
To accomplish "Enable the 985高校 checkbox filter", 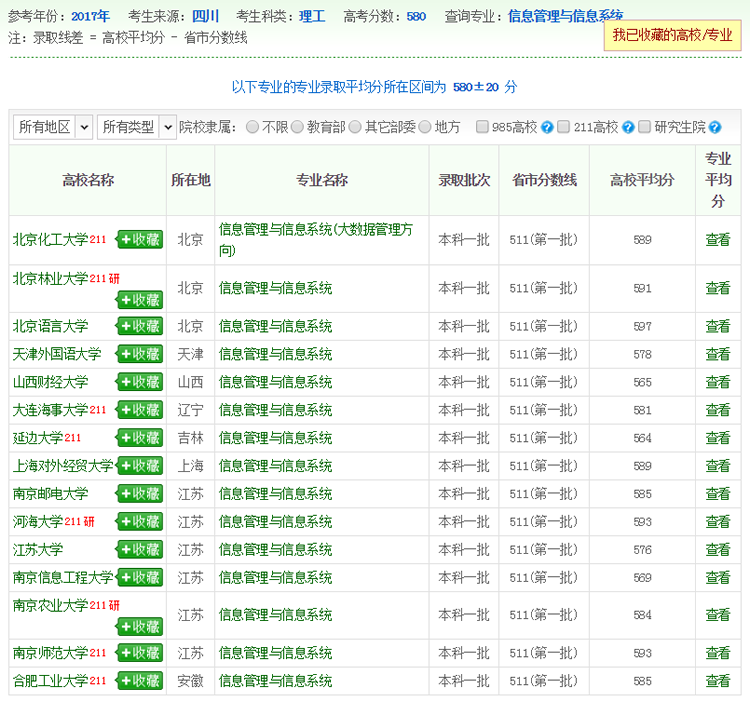I will (x=483, y=127).
